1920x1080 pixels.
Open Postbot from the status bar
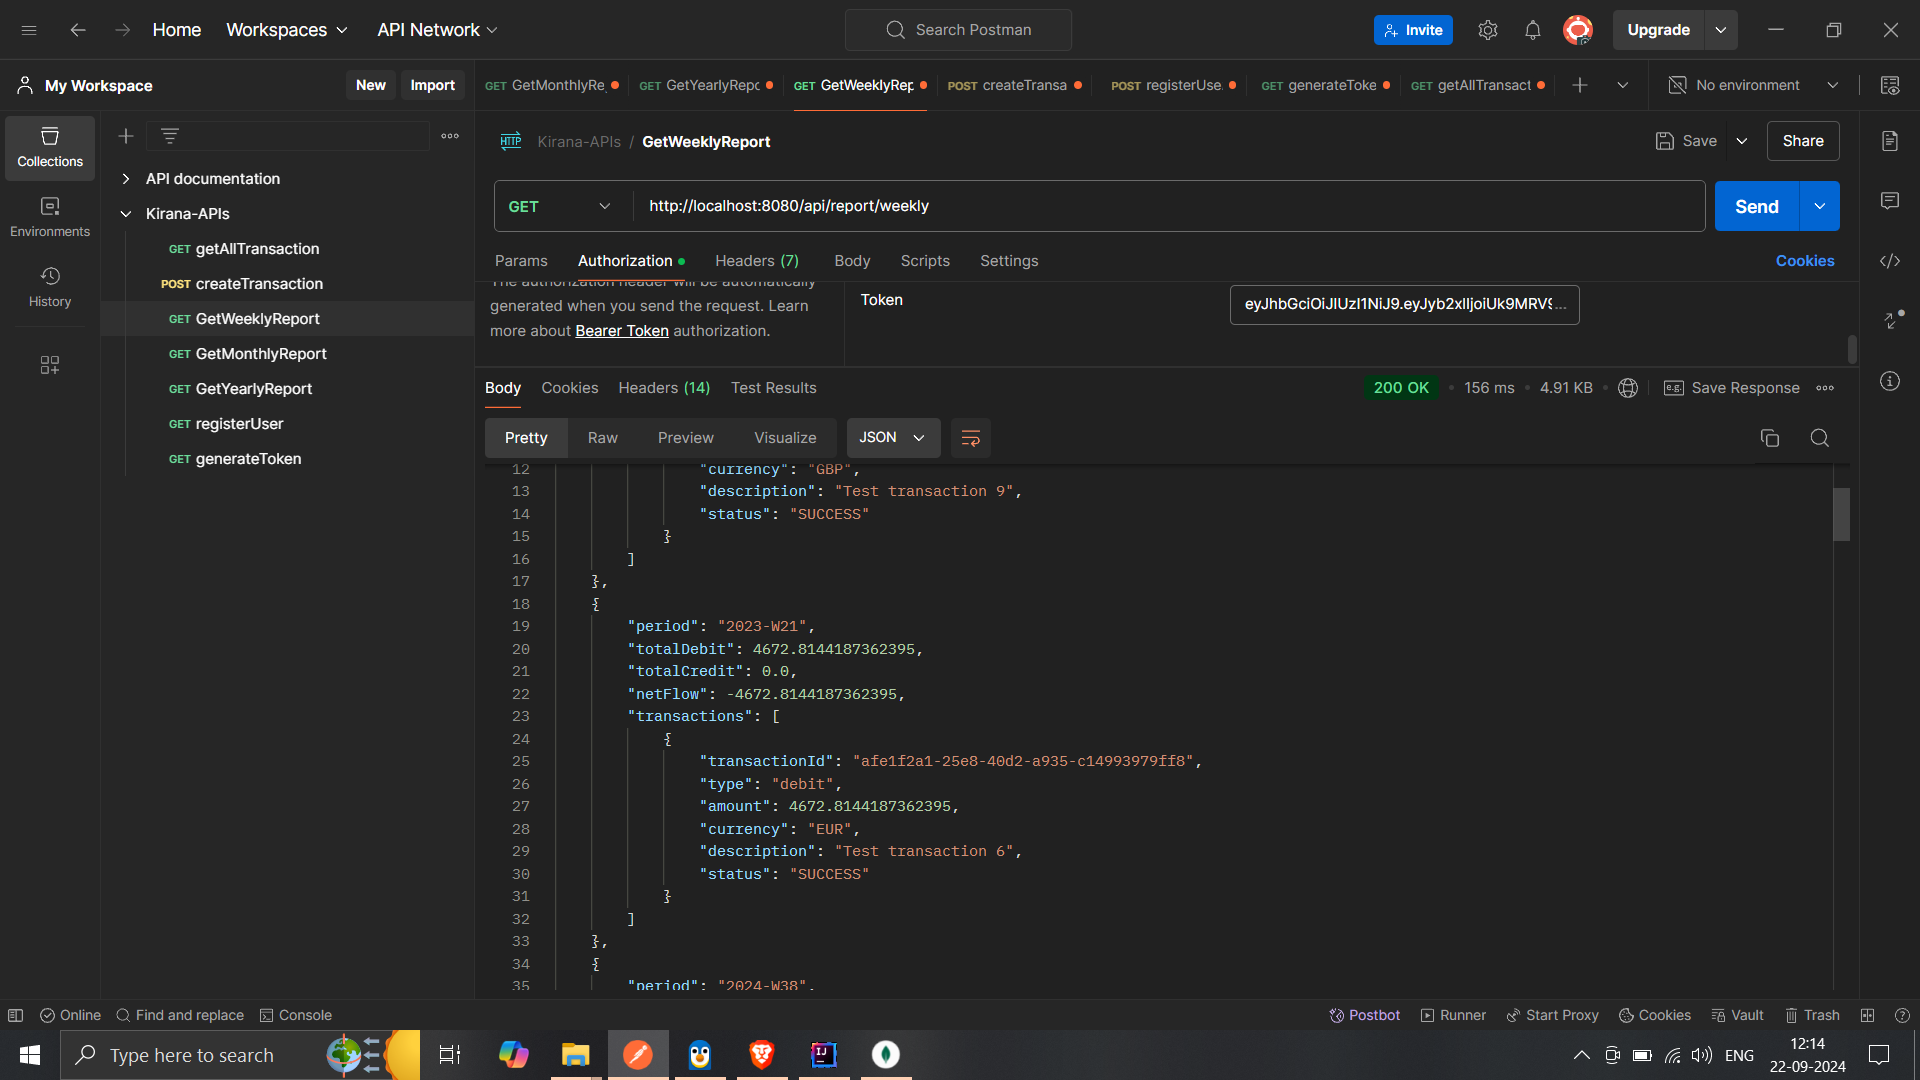click(1364, 1015)
